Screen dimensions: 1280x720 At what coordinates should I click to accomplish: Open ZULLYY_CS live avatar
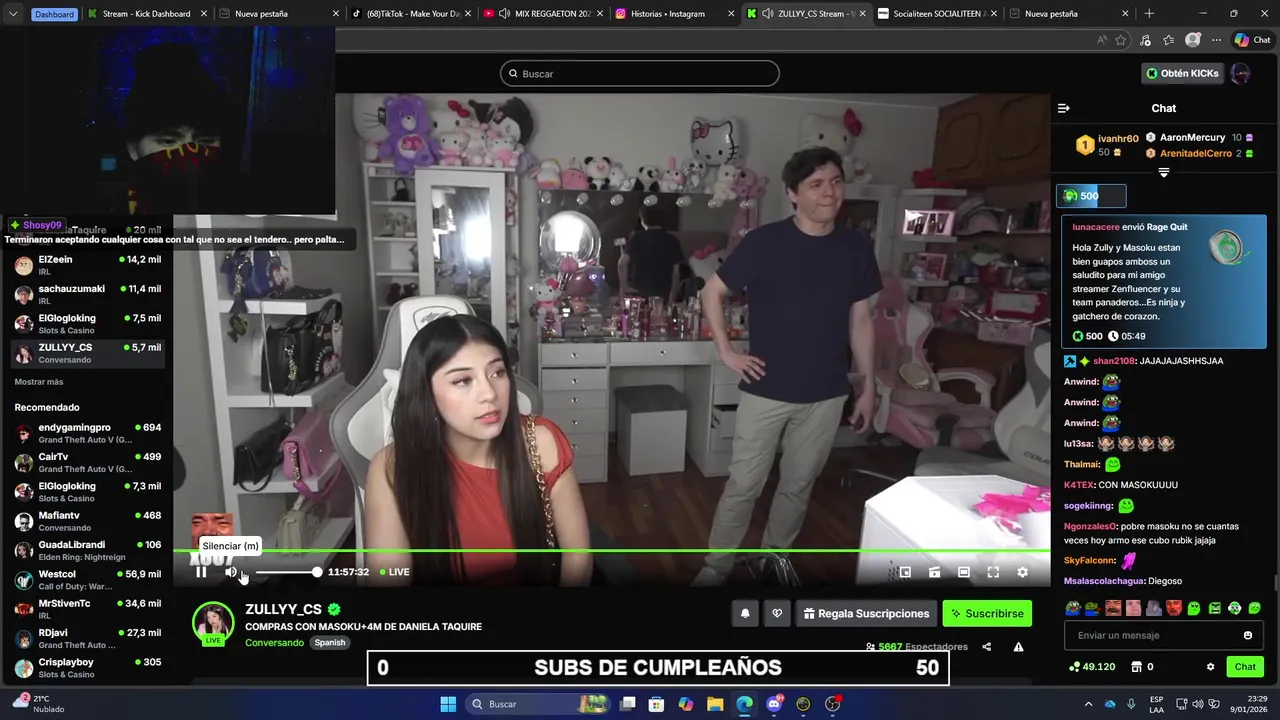(213, 622)
